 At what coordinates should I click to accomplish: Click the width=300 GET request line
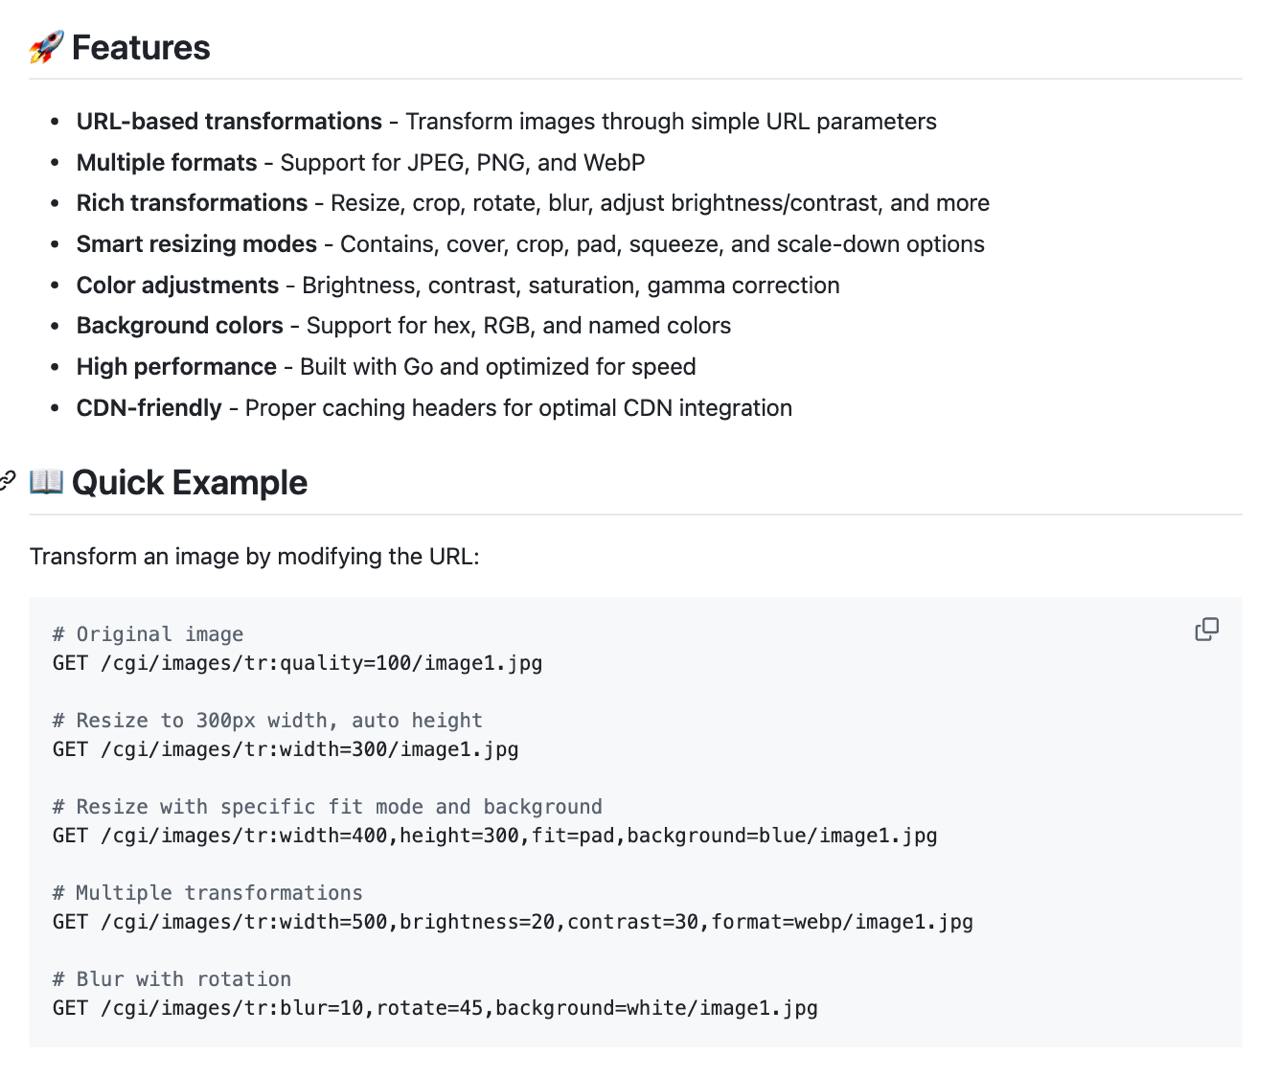tap(285, 749)
